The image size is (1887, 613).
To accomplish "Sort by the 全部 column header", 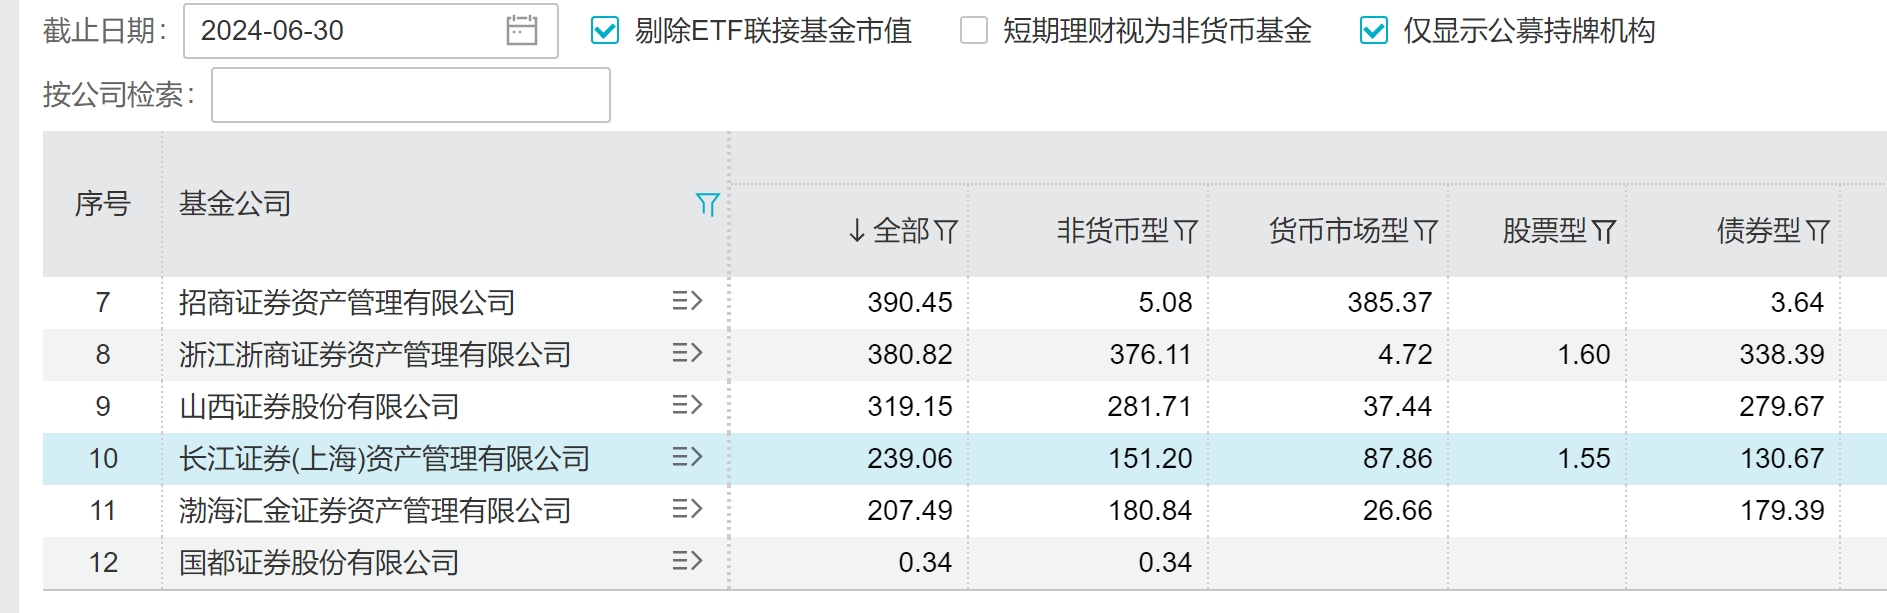I will tap(899, 232).
